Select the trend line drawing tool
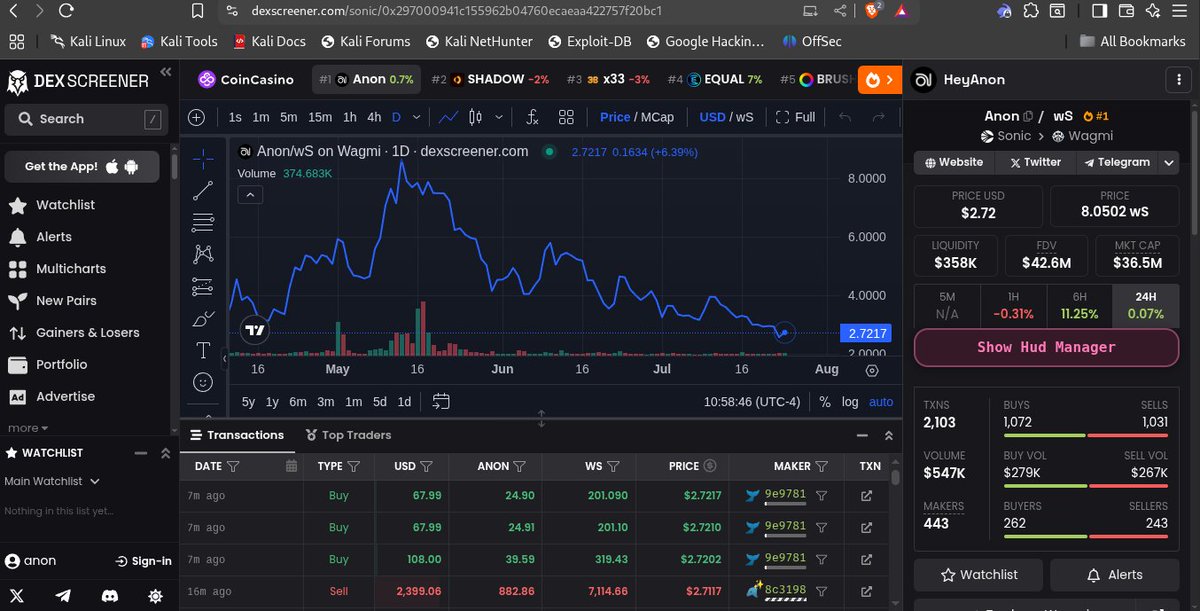Screen dimensions: 1200x611 click(203, 190)
